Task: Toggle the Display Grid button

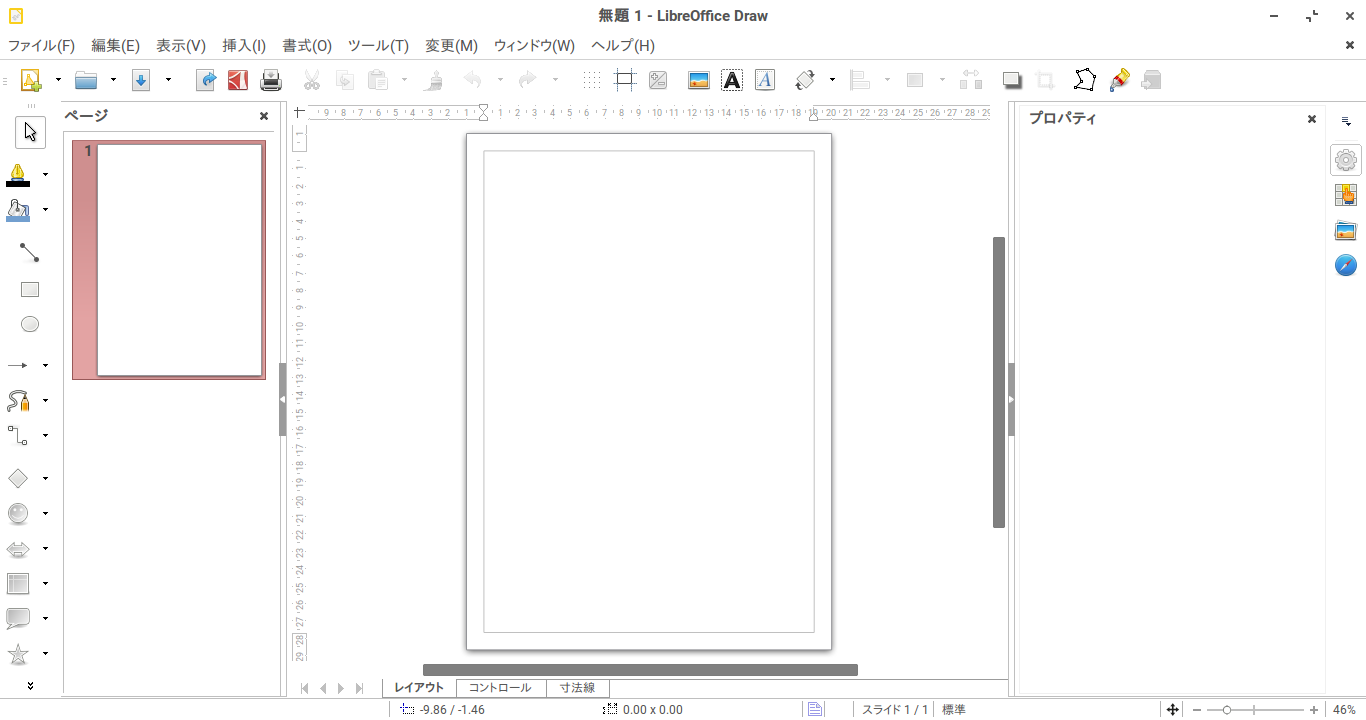Action: click(592, 80)
